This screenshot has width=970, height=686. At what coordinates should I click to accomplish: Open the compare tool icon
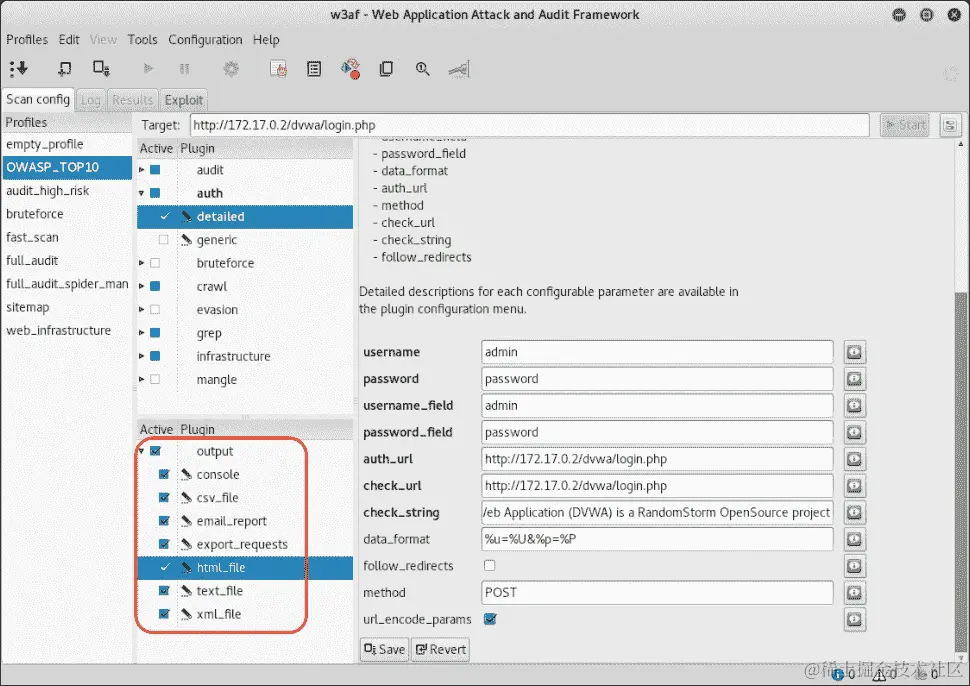[386, 68]
